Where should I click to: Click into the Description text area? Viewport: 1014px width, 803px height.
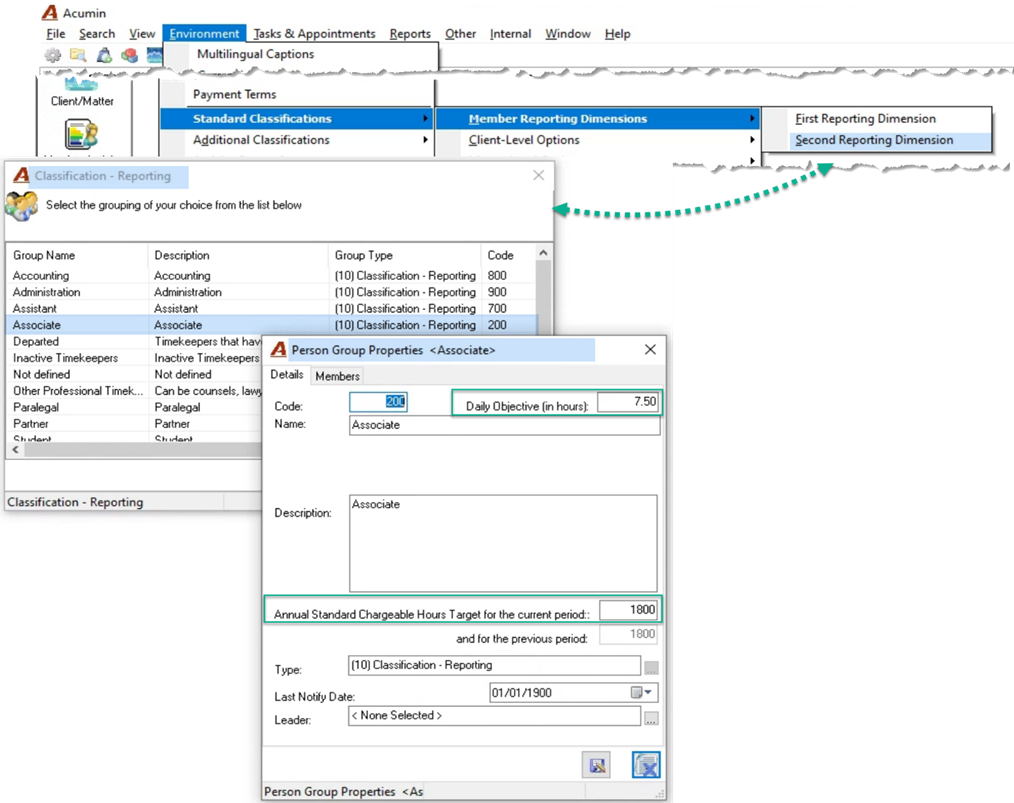(503, 544)
